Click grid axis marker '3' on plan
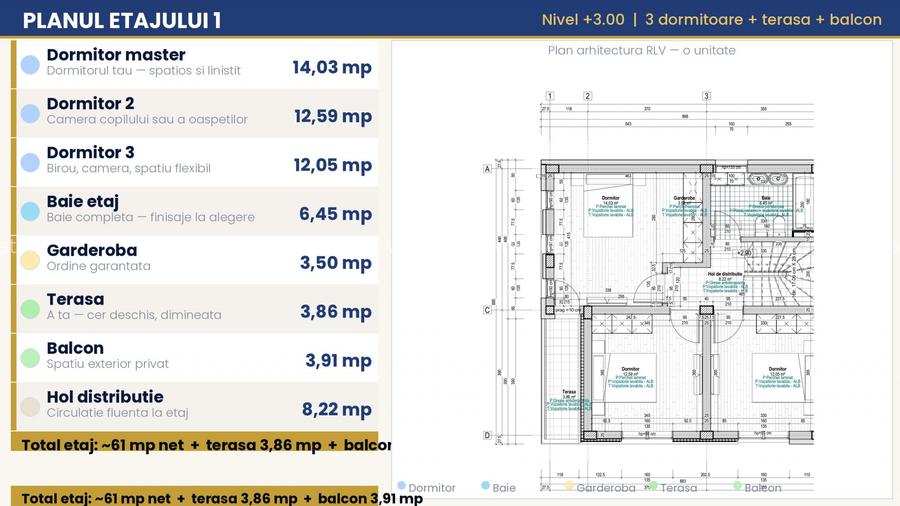Image resolution: width=900 pixels, height=506 pixels. [x=707, y=96]
